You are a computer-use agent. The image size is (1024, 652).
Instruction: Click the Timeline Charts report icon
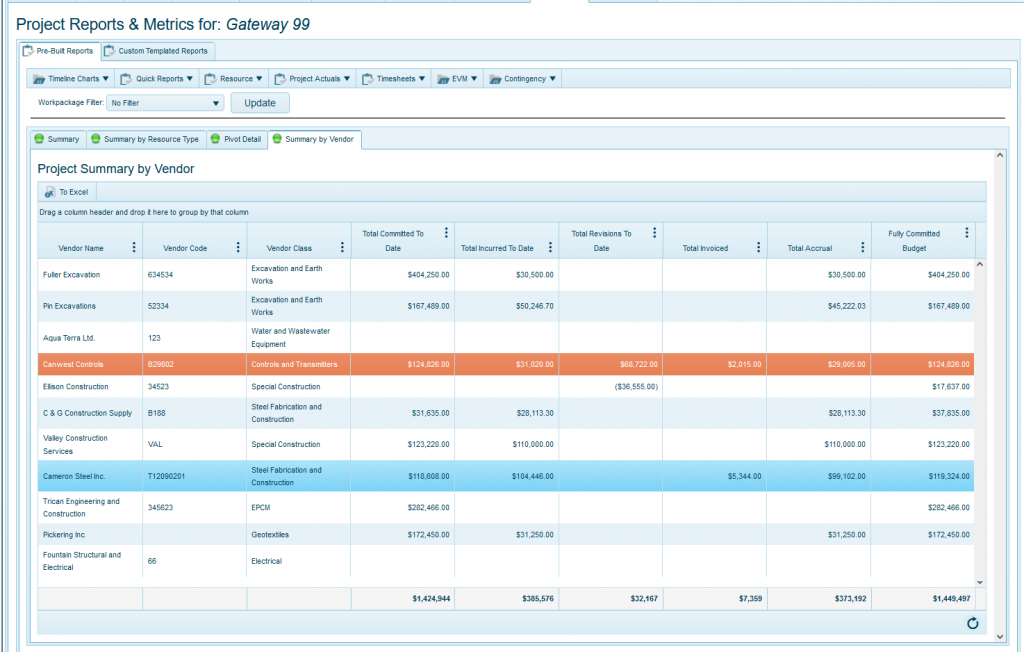38,78
